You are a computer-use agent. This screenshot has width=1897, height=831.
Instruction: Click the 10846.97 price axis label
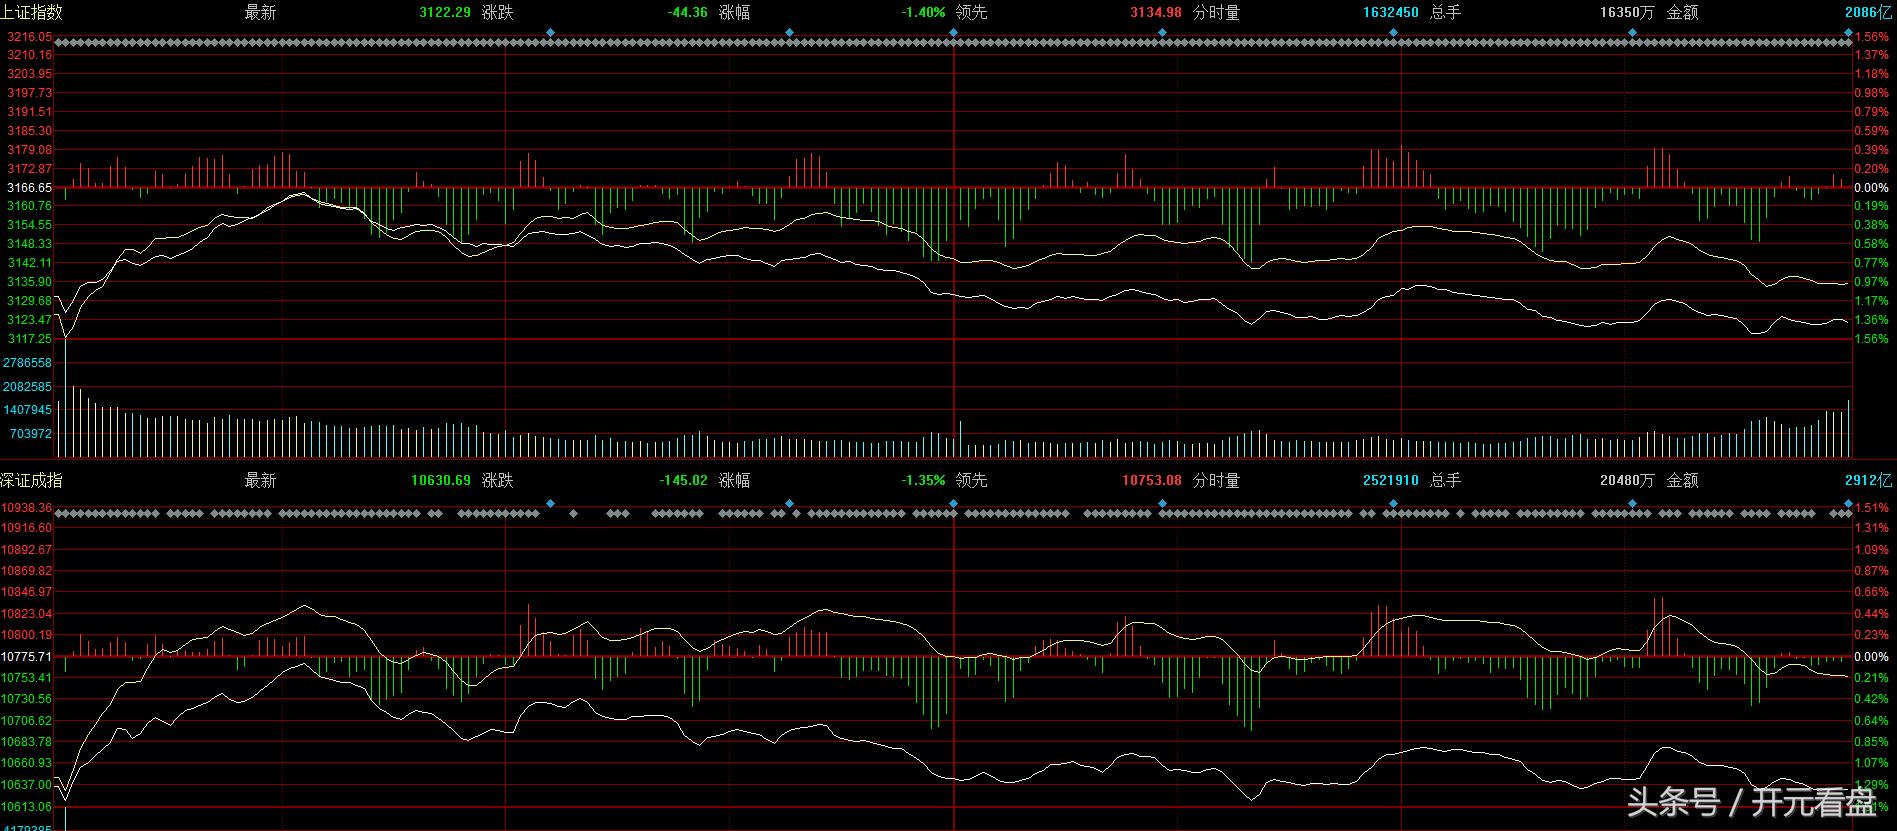[27, 593]
